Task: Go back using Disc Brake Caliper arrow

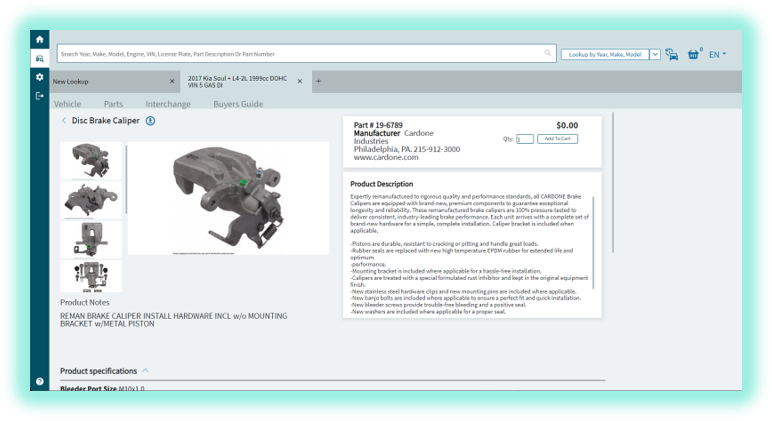Action: (x=64, y=120)
